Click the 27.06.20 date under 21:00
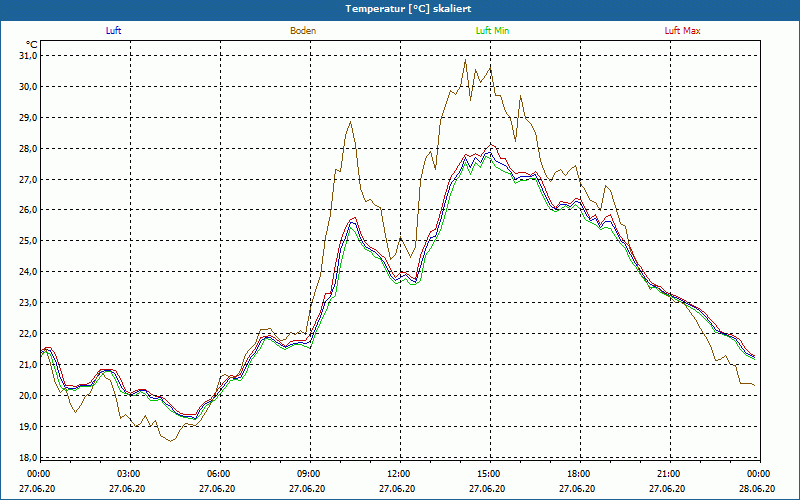 666,488
